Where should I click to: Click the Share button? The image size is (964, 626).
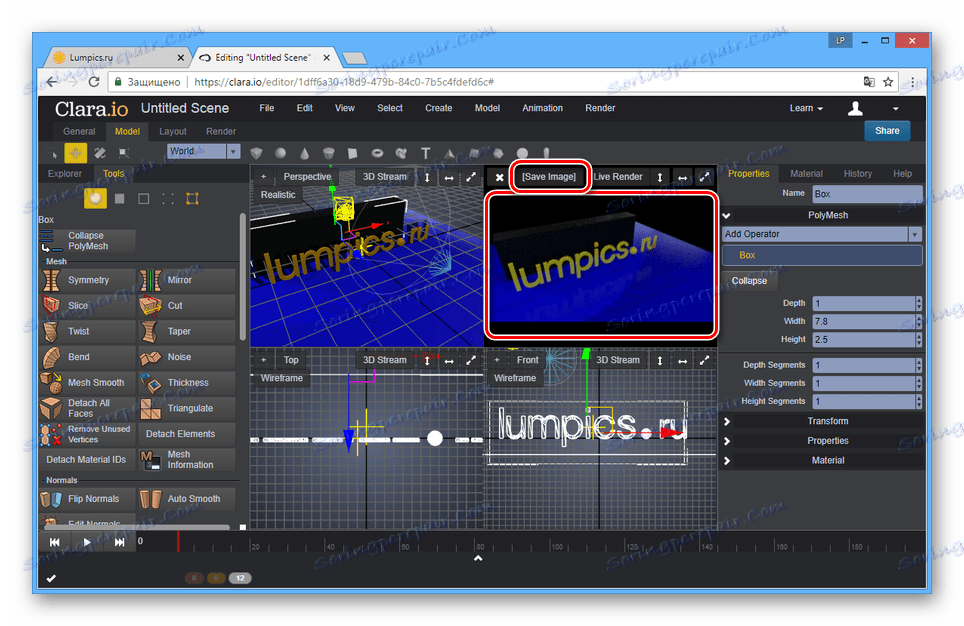pos(887,131)
